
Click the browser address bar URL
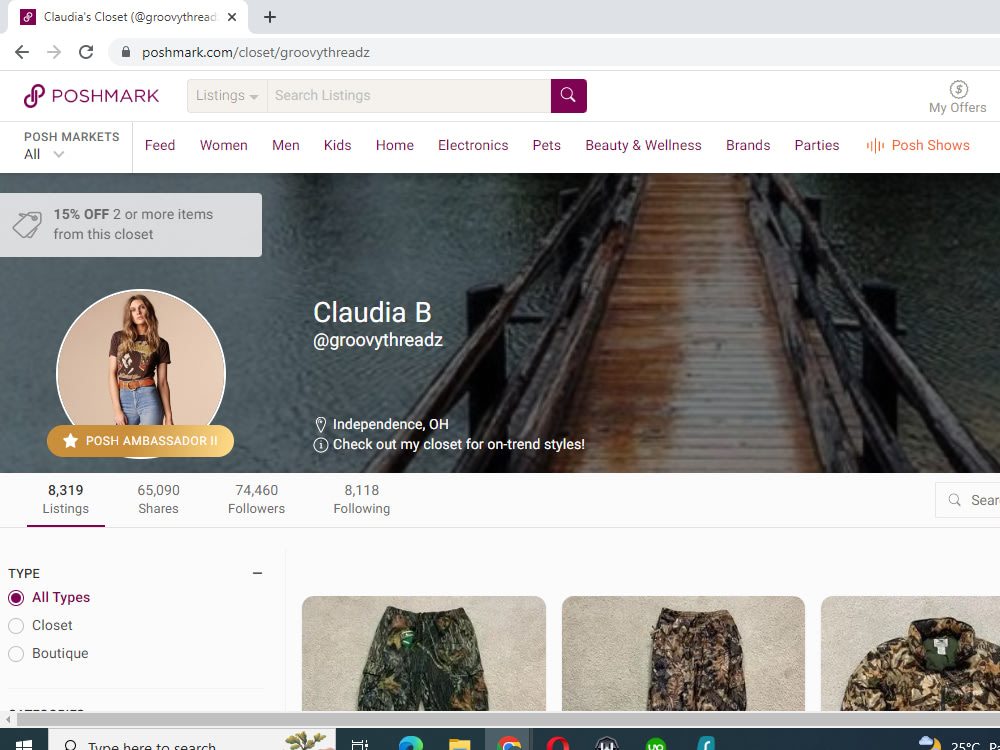[x=256, y=52]
